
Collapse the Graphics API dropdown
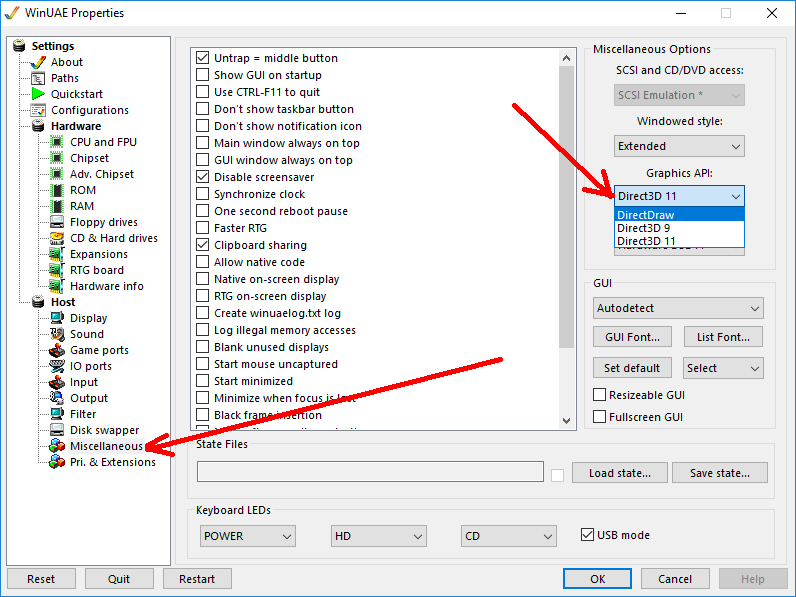point(679,196)
